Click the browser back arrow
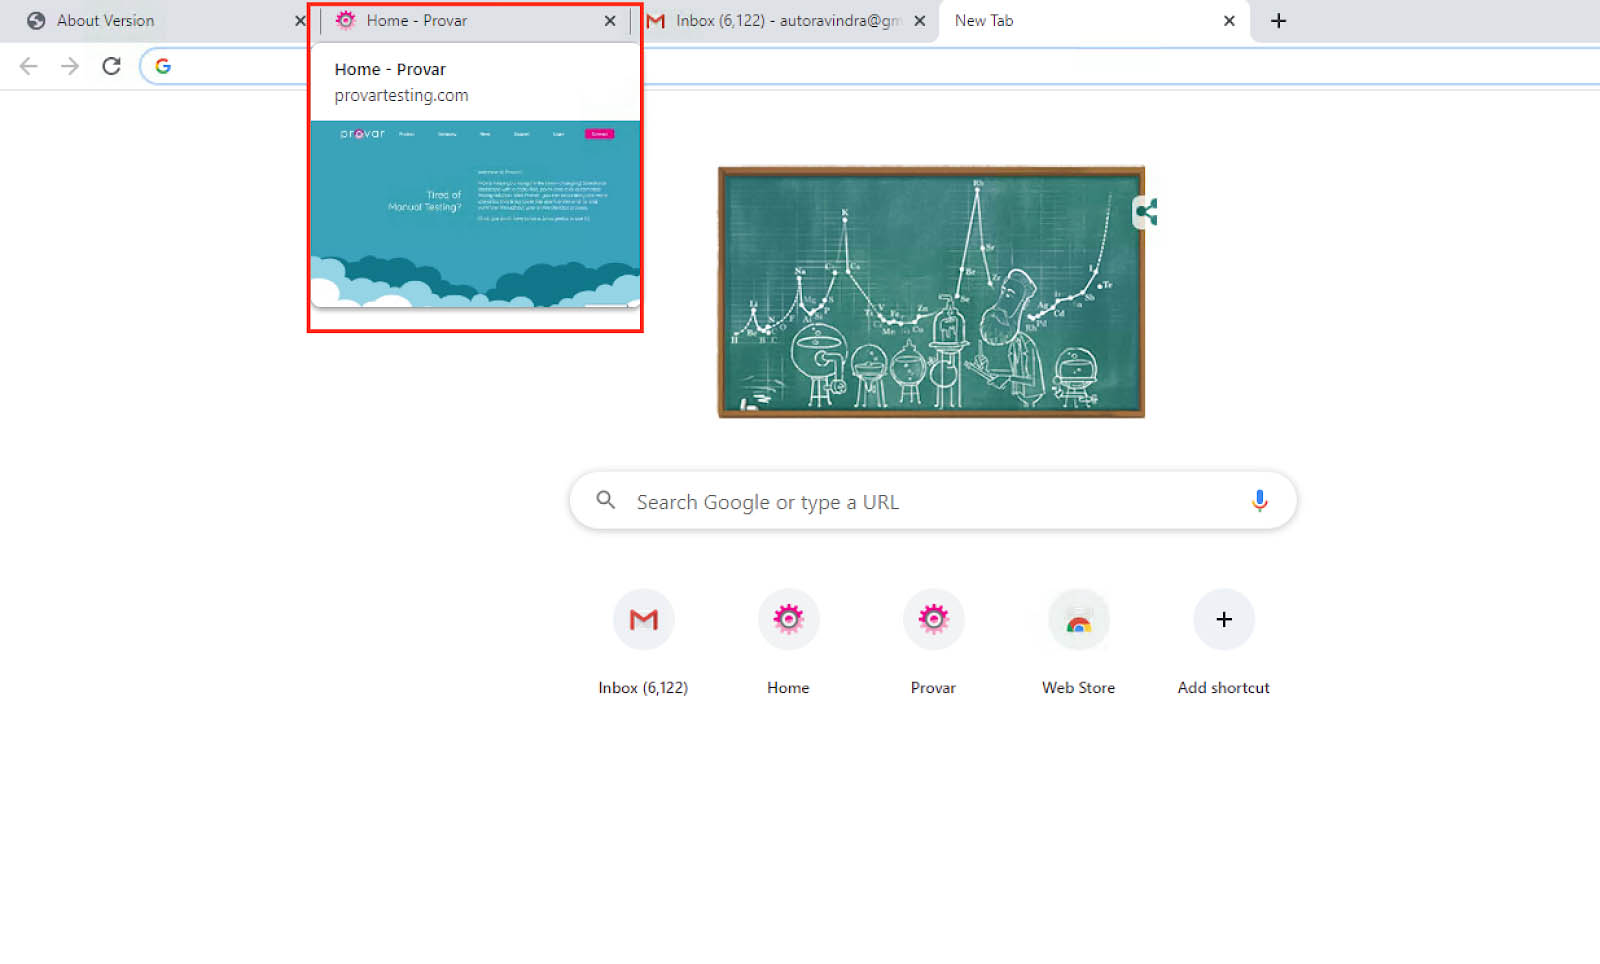The height and width of the screenshot is (964, 1600). 28,66
